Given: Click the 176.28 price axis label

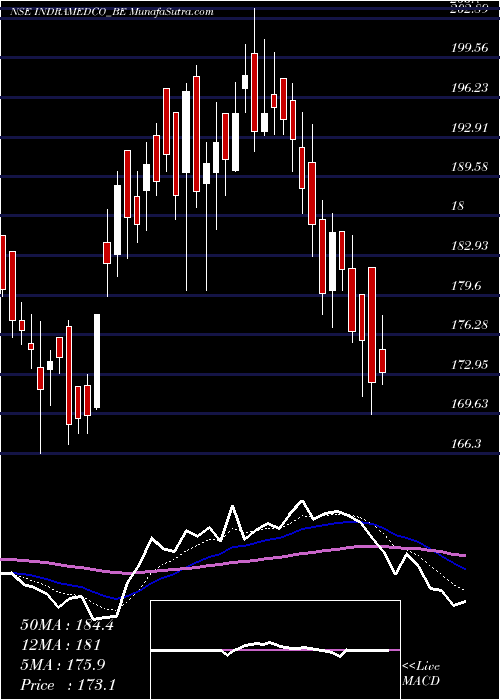Looking at the screenshot, I should coord(469,325).
